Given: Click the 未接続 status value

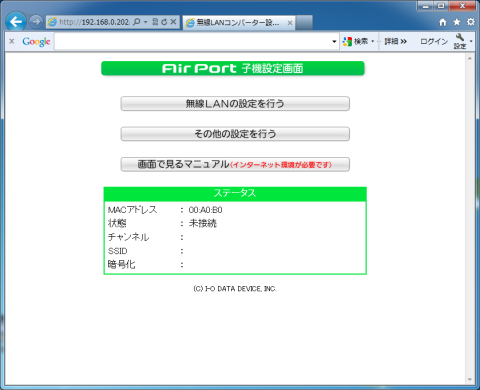Looking at the screenshot, I should point(203,223).
